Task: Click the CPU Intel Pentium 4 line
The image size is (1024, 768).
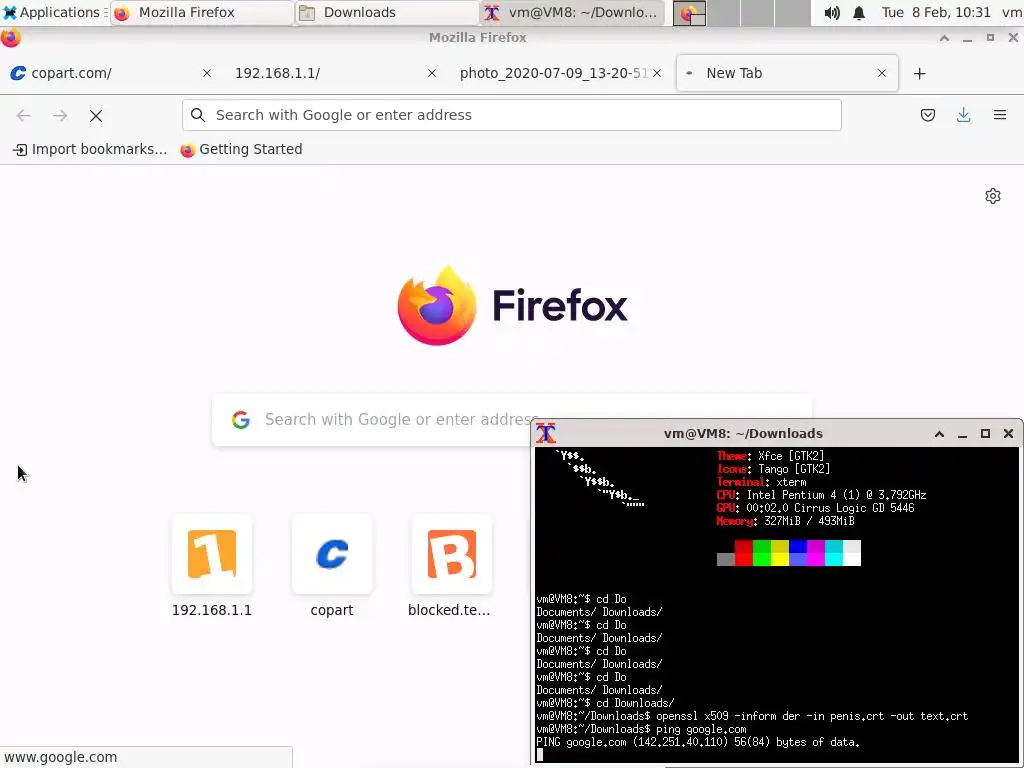Action: coord(822,495)
